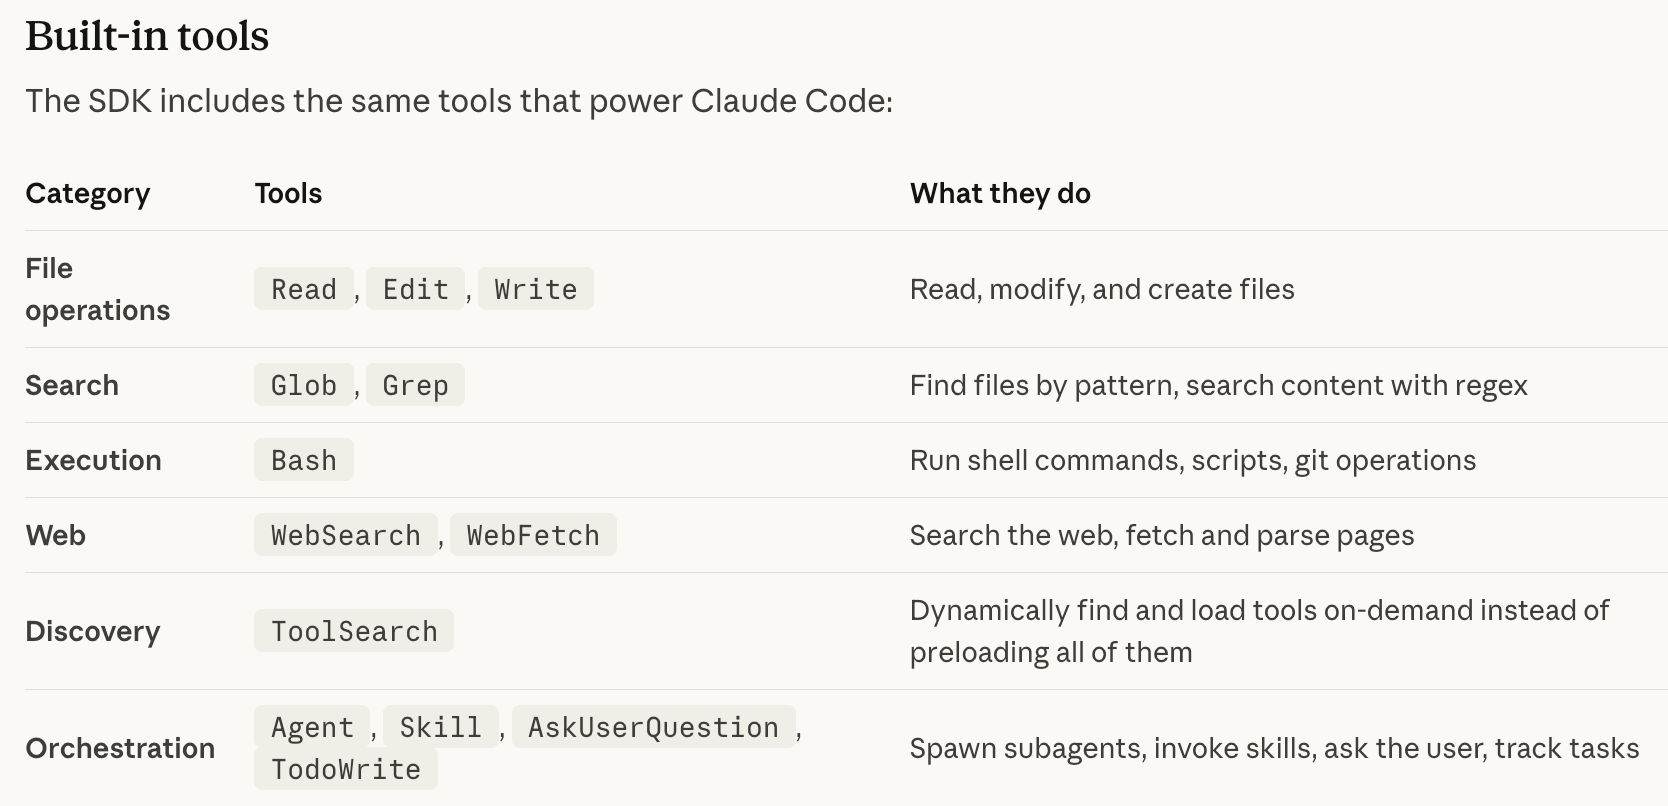Click the ToolSearch code tag
Image resolution: width=1668 pixels, height=806 pixels.
pyautogui.click(x=354, y=631)
